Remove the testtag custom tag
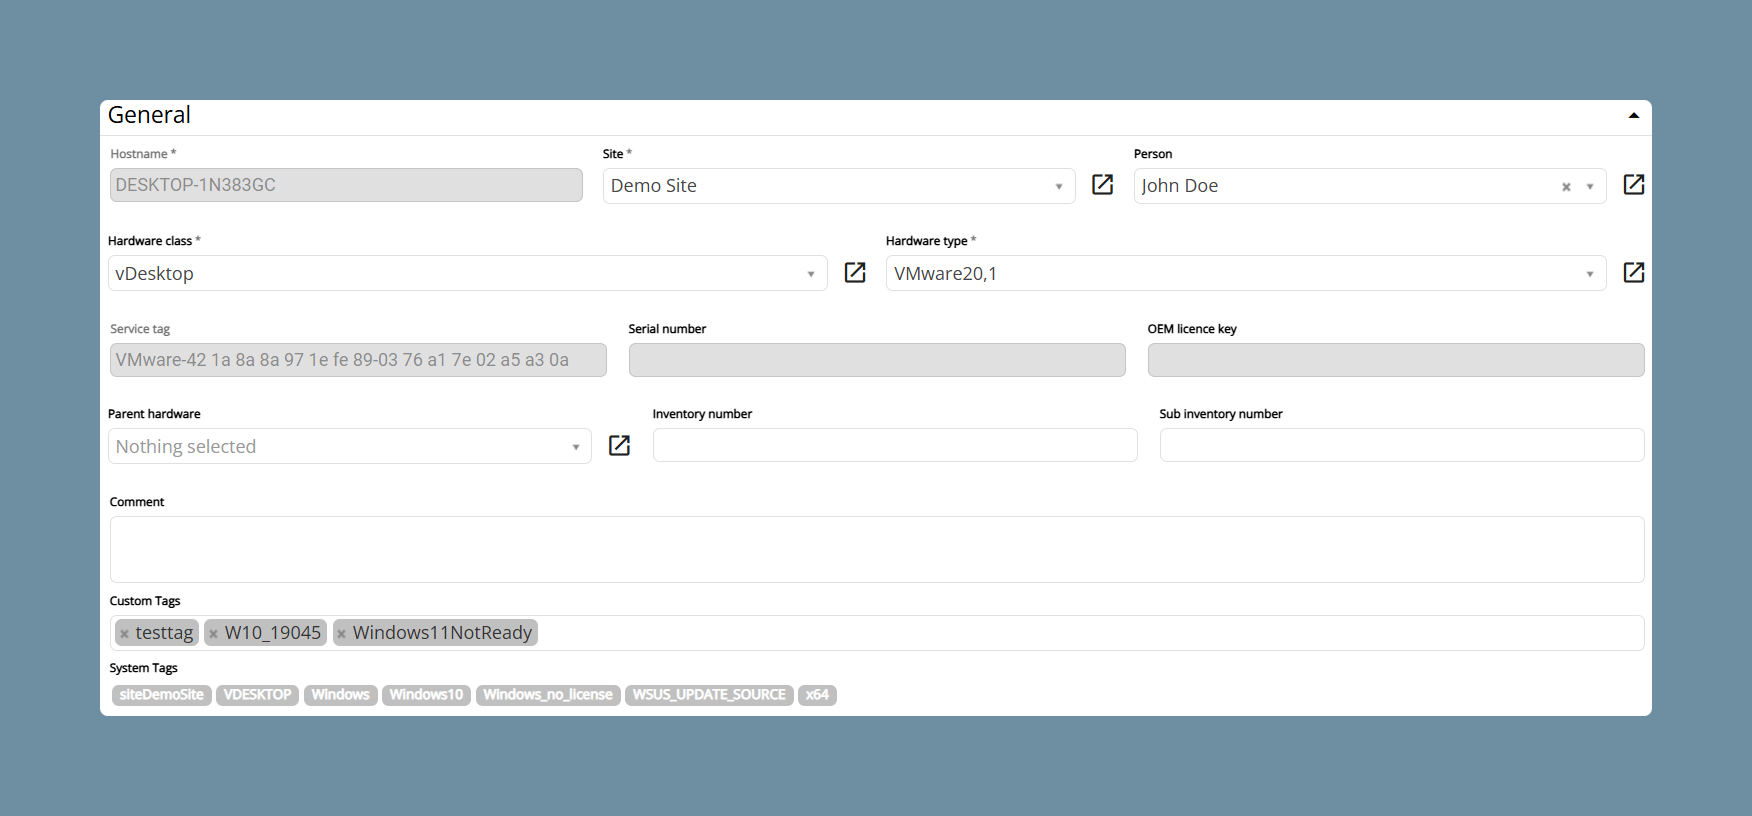This screenshot has width=1752, height=816. 124,634
